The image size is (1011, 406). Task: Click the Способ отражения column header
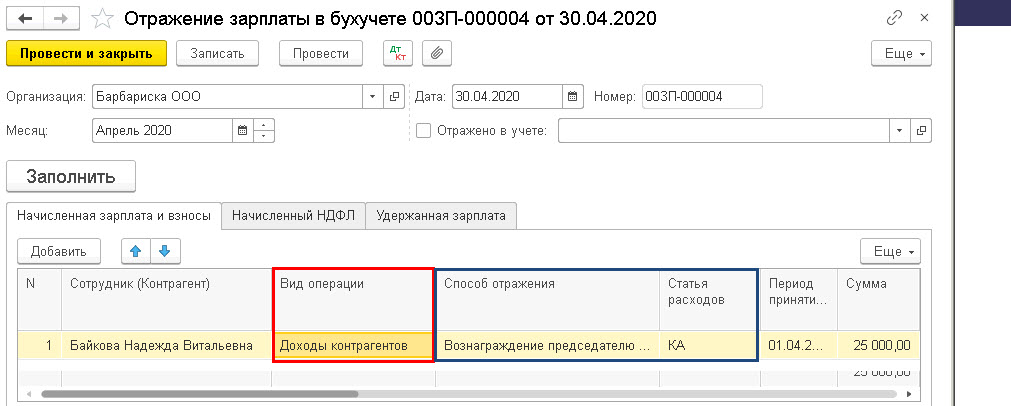pos(547,300)
